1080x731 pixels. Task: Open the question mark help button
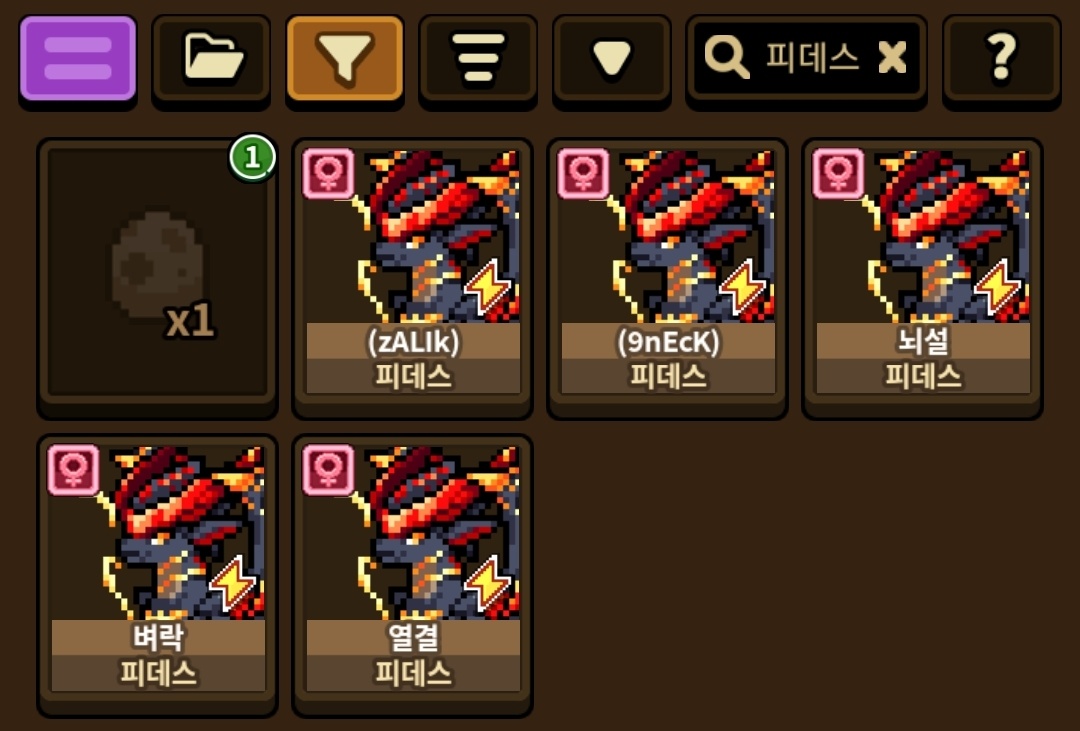tap(1001, 60)
